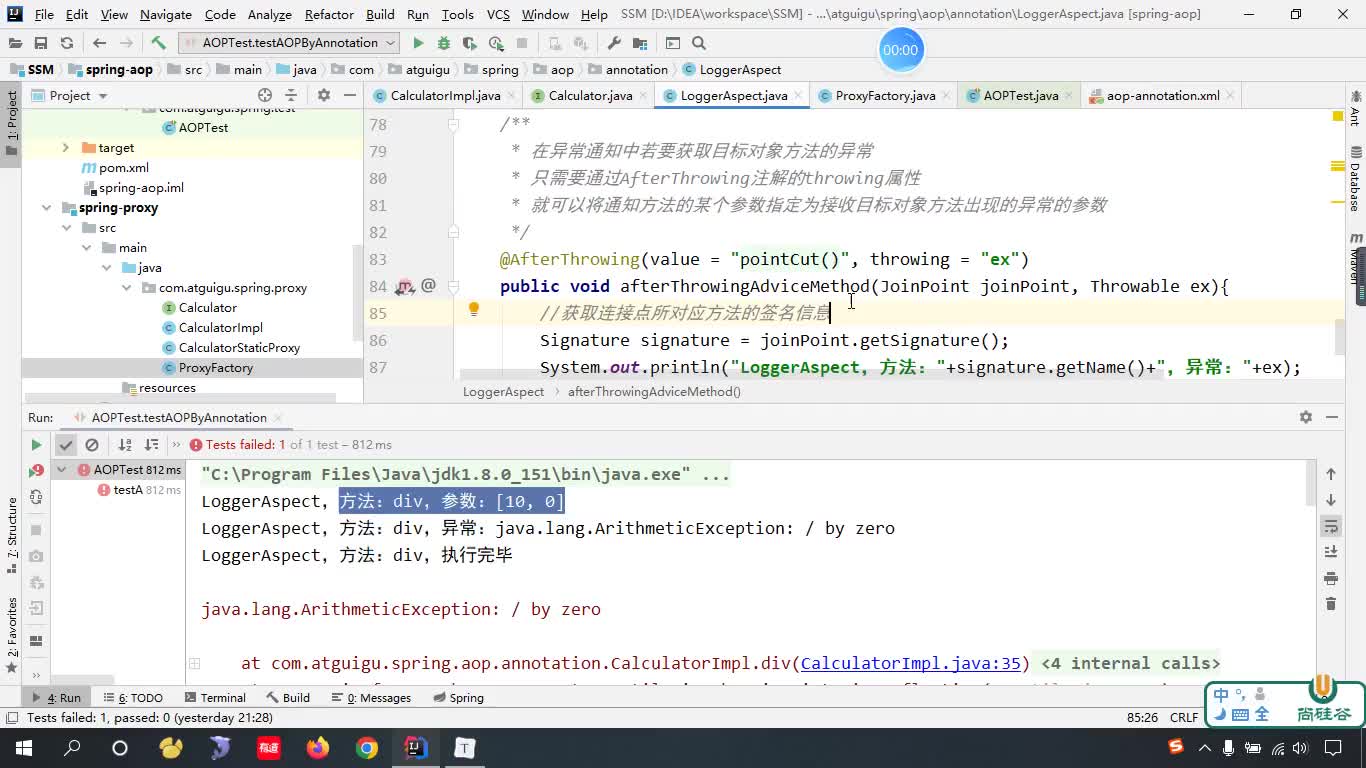
Task: Collapse the main folder
Action: (86, 247)
